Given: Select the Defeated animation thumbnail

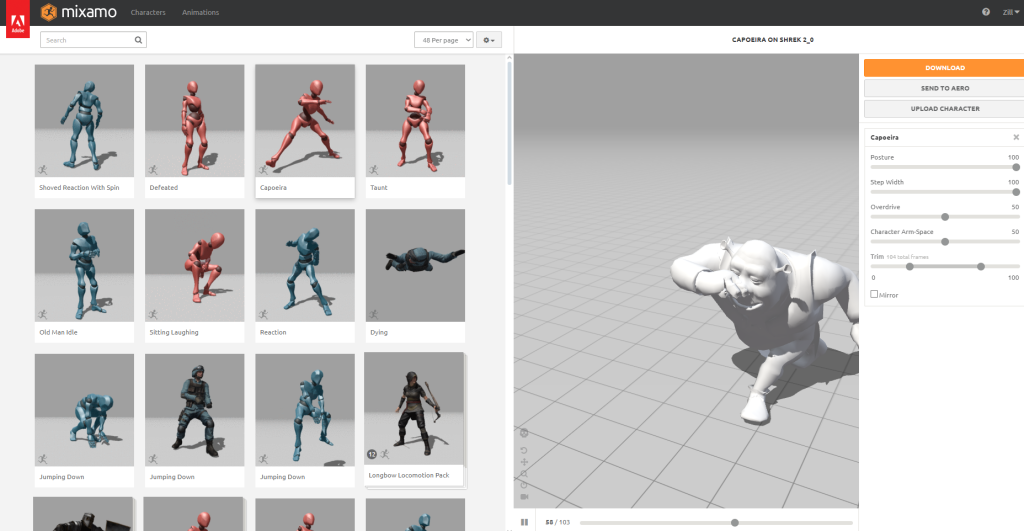Looking at the screenshot, I should pyautogui.click(x=195, y=121).
